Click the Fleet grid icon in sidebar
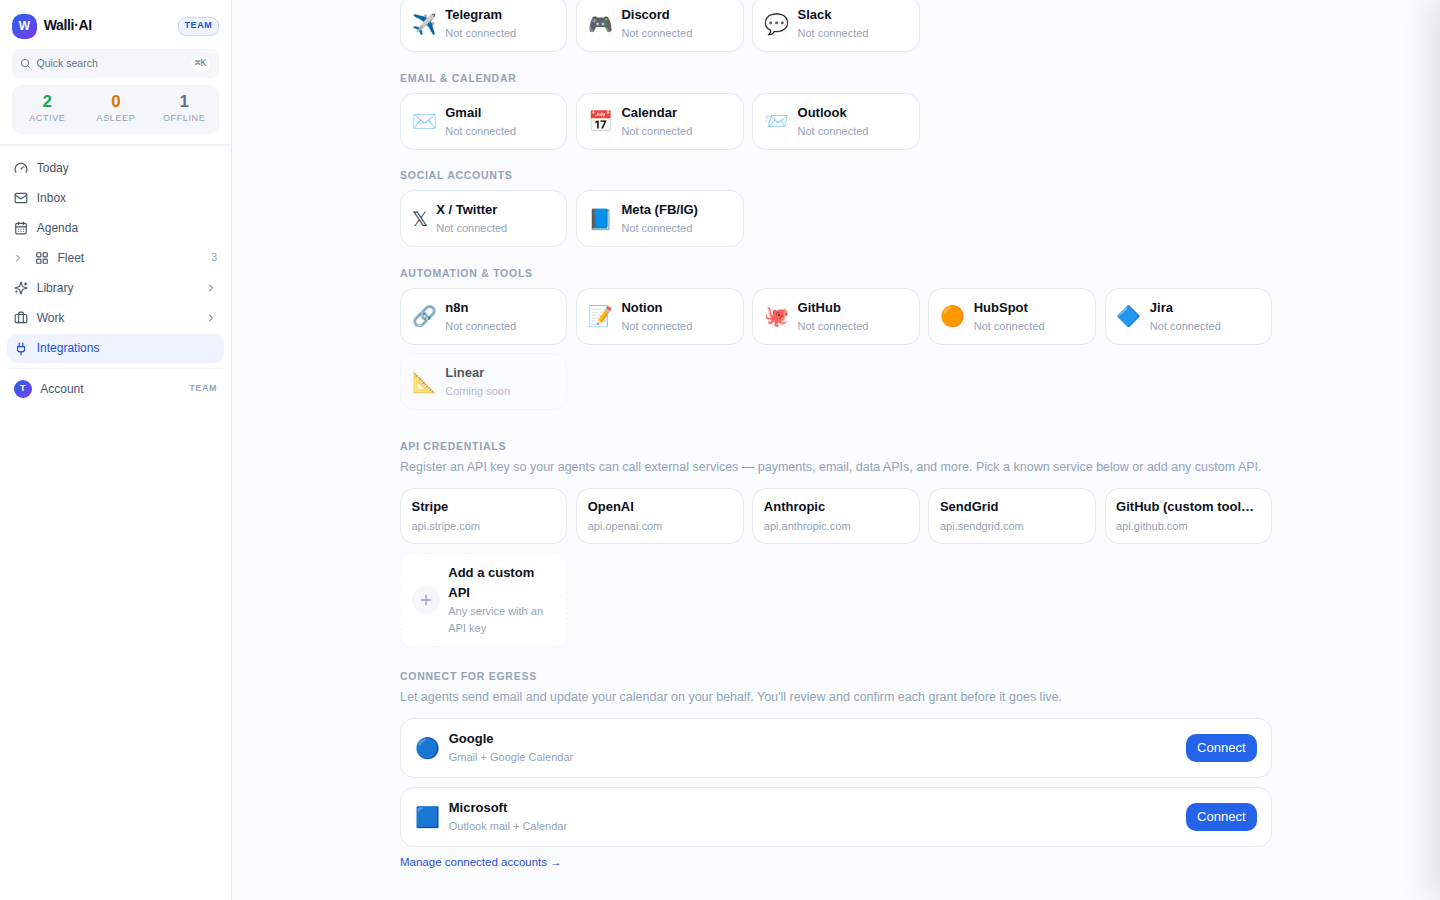 click(42, 258)
